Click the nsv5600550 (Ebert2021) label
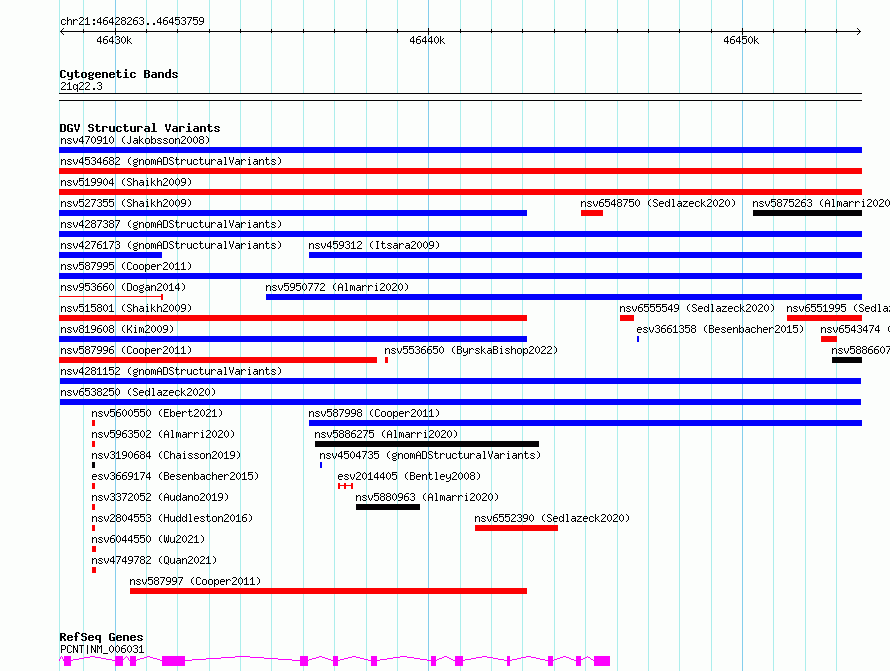890x671 pixels. point(157,413)
